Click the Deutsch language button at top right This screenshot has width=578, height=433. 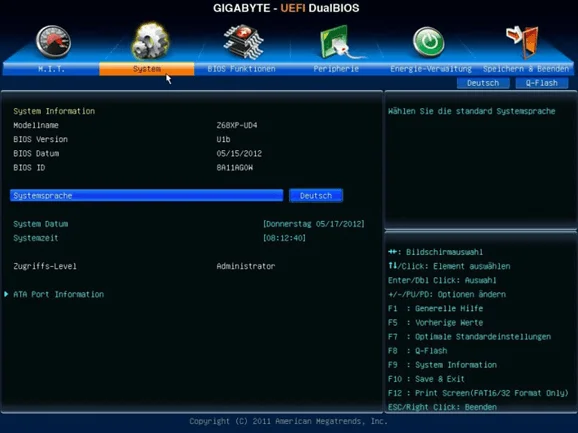[483, 83]
